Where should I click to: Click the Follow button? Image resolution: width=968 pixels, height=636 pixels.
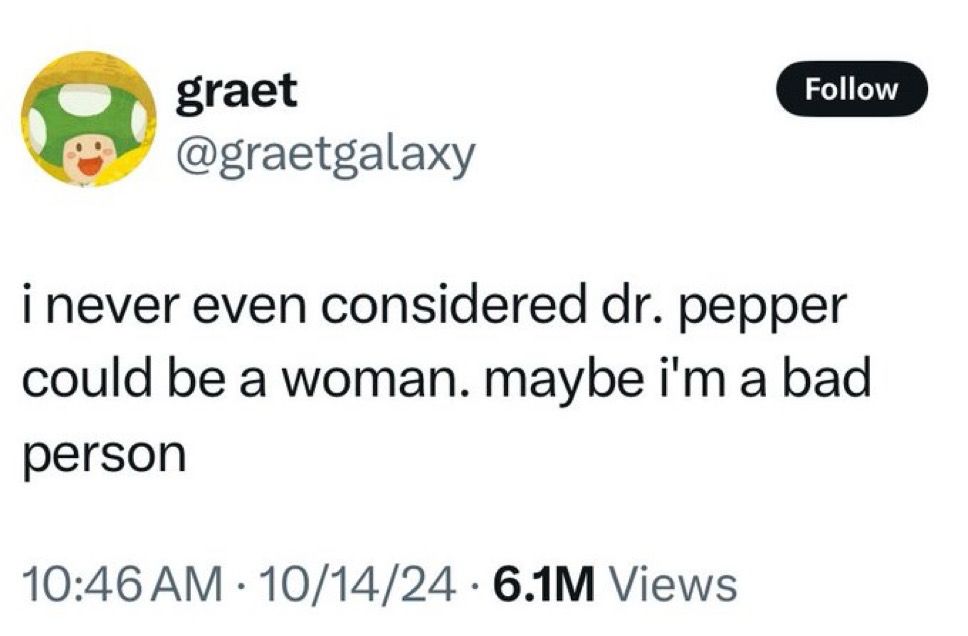point(851,89)
